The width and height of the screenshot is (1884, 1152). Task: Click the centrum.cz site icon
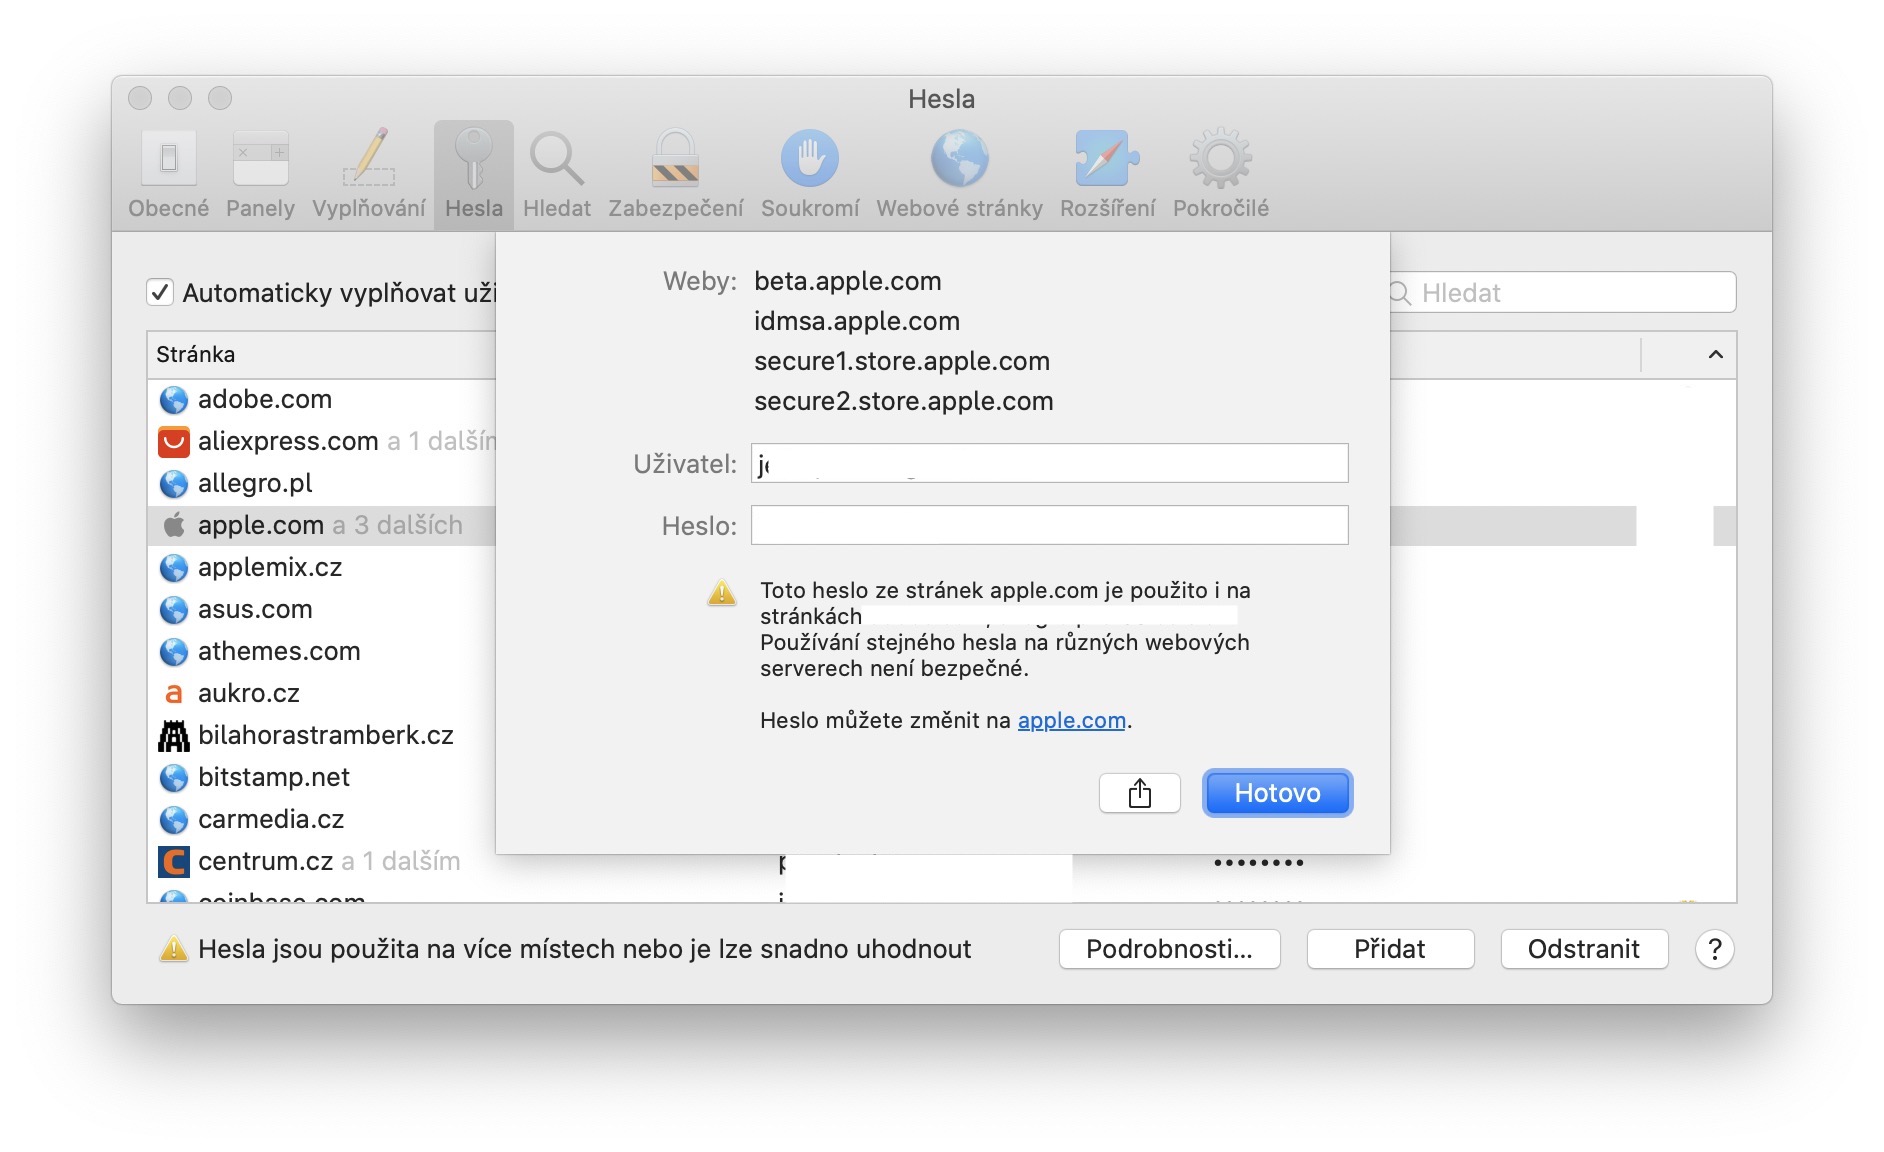[174, 861]
